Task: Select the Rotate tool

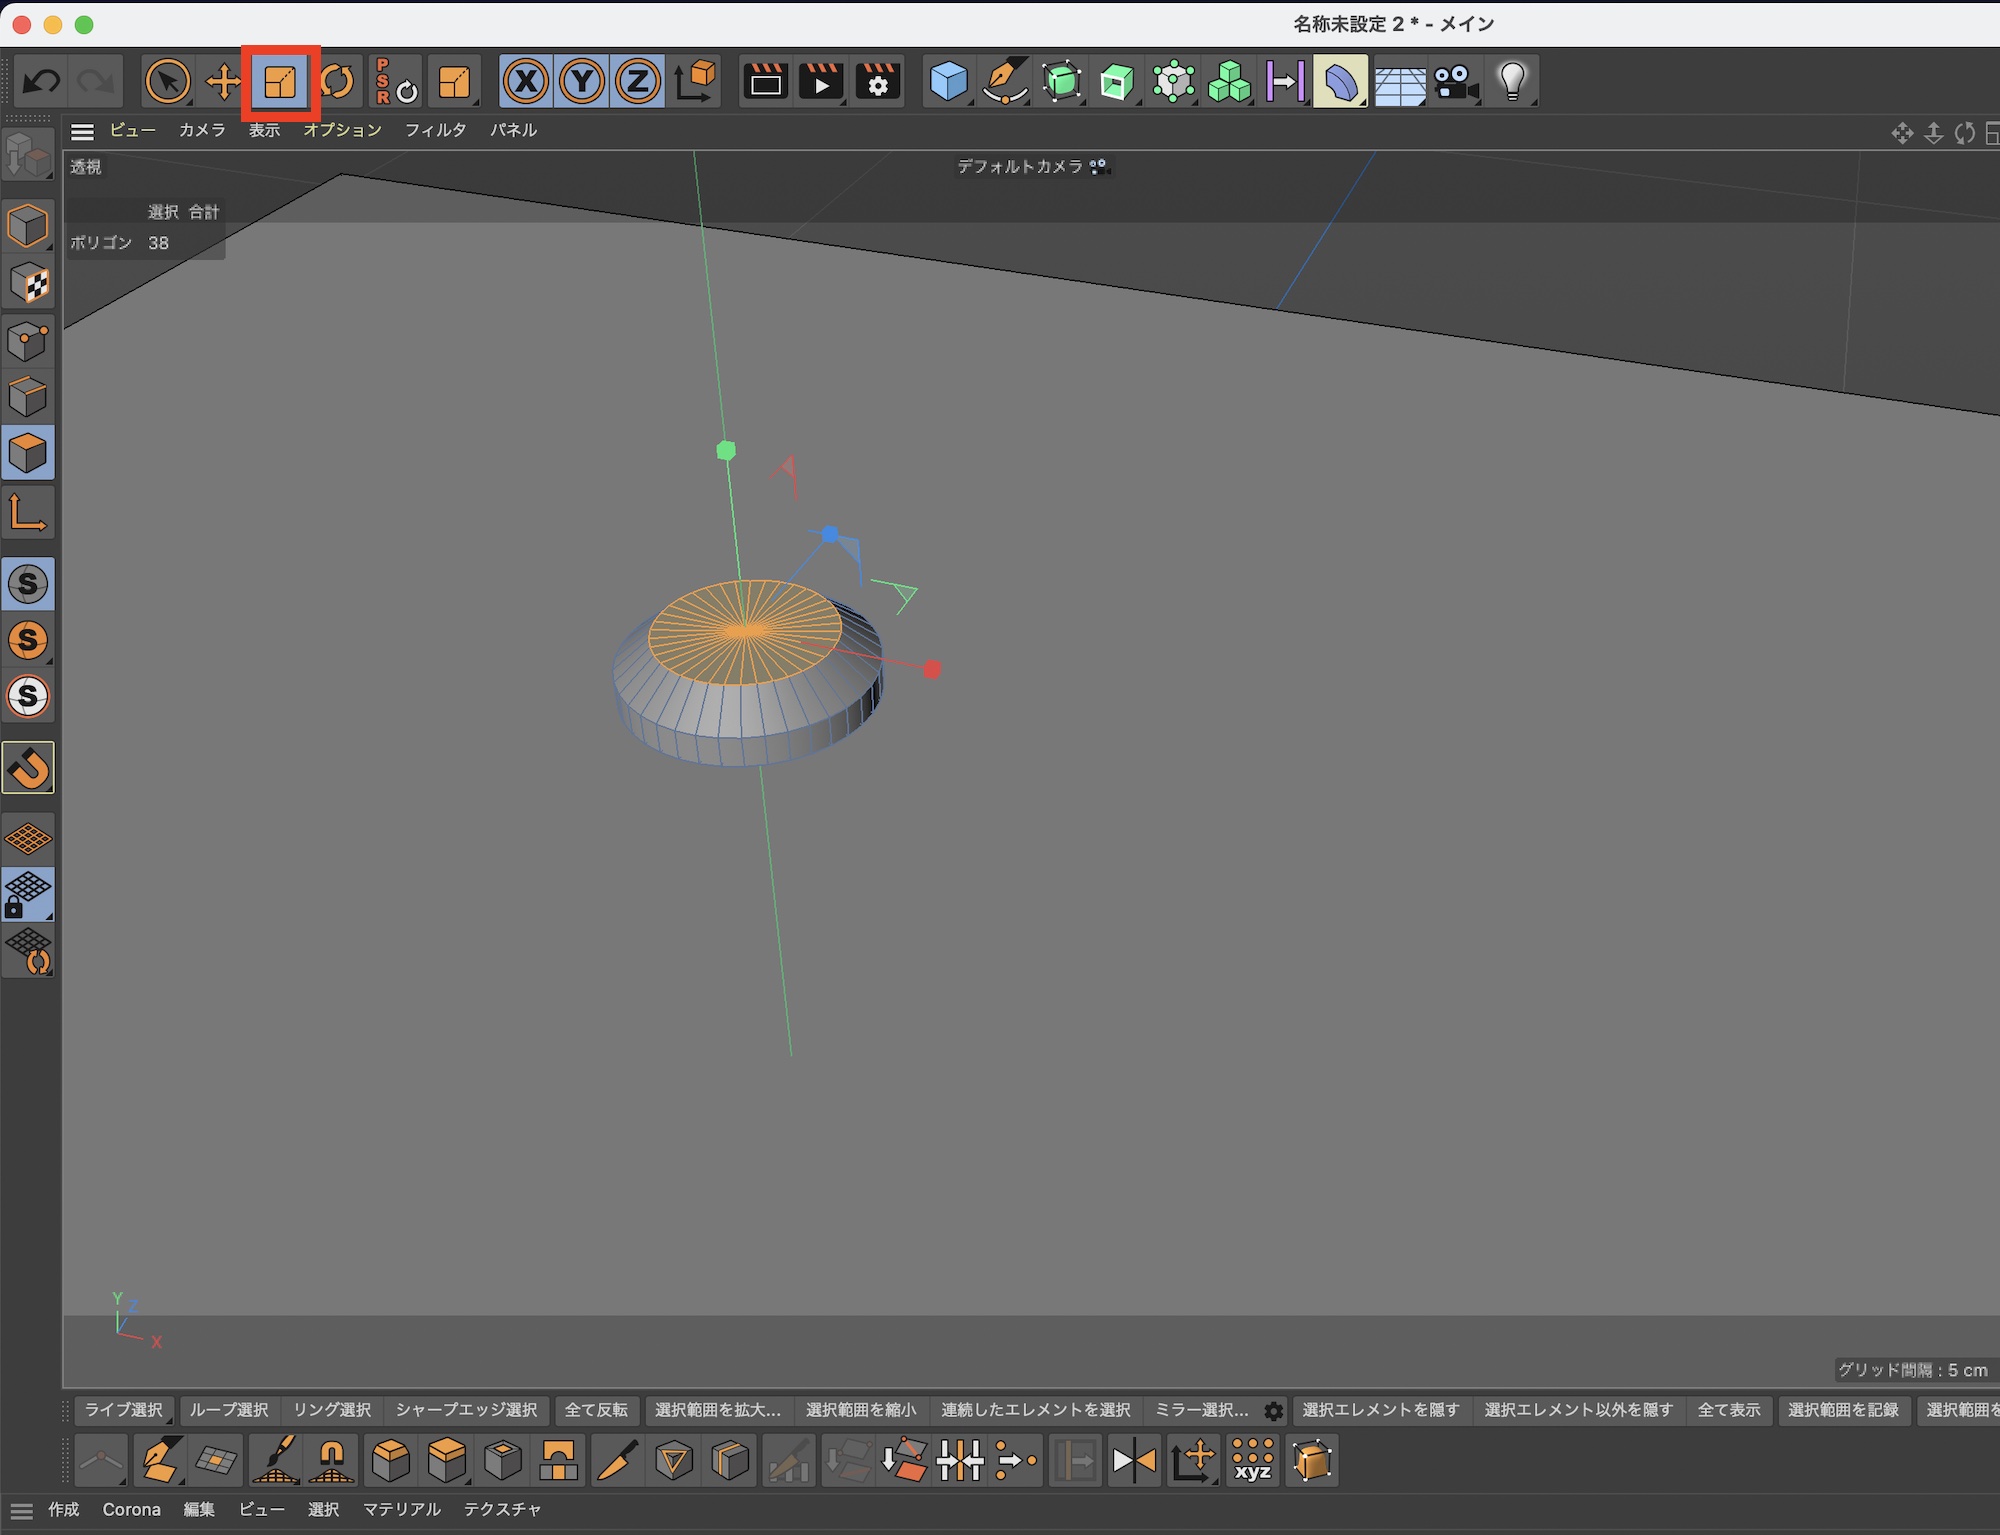Action: point(338,82)
